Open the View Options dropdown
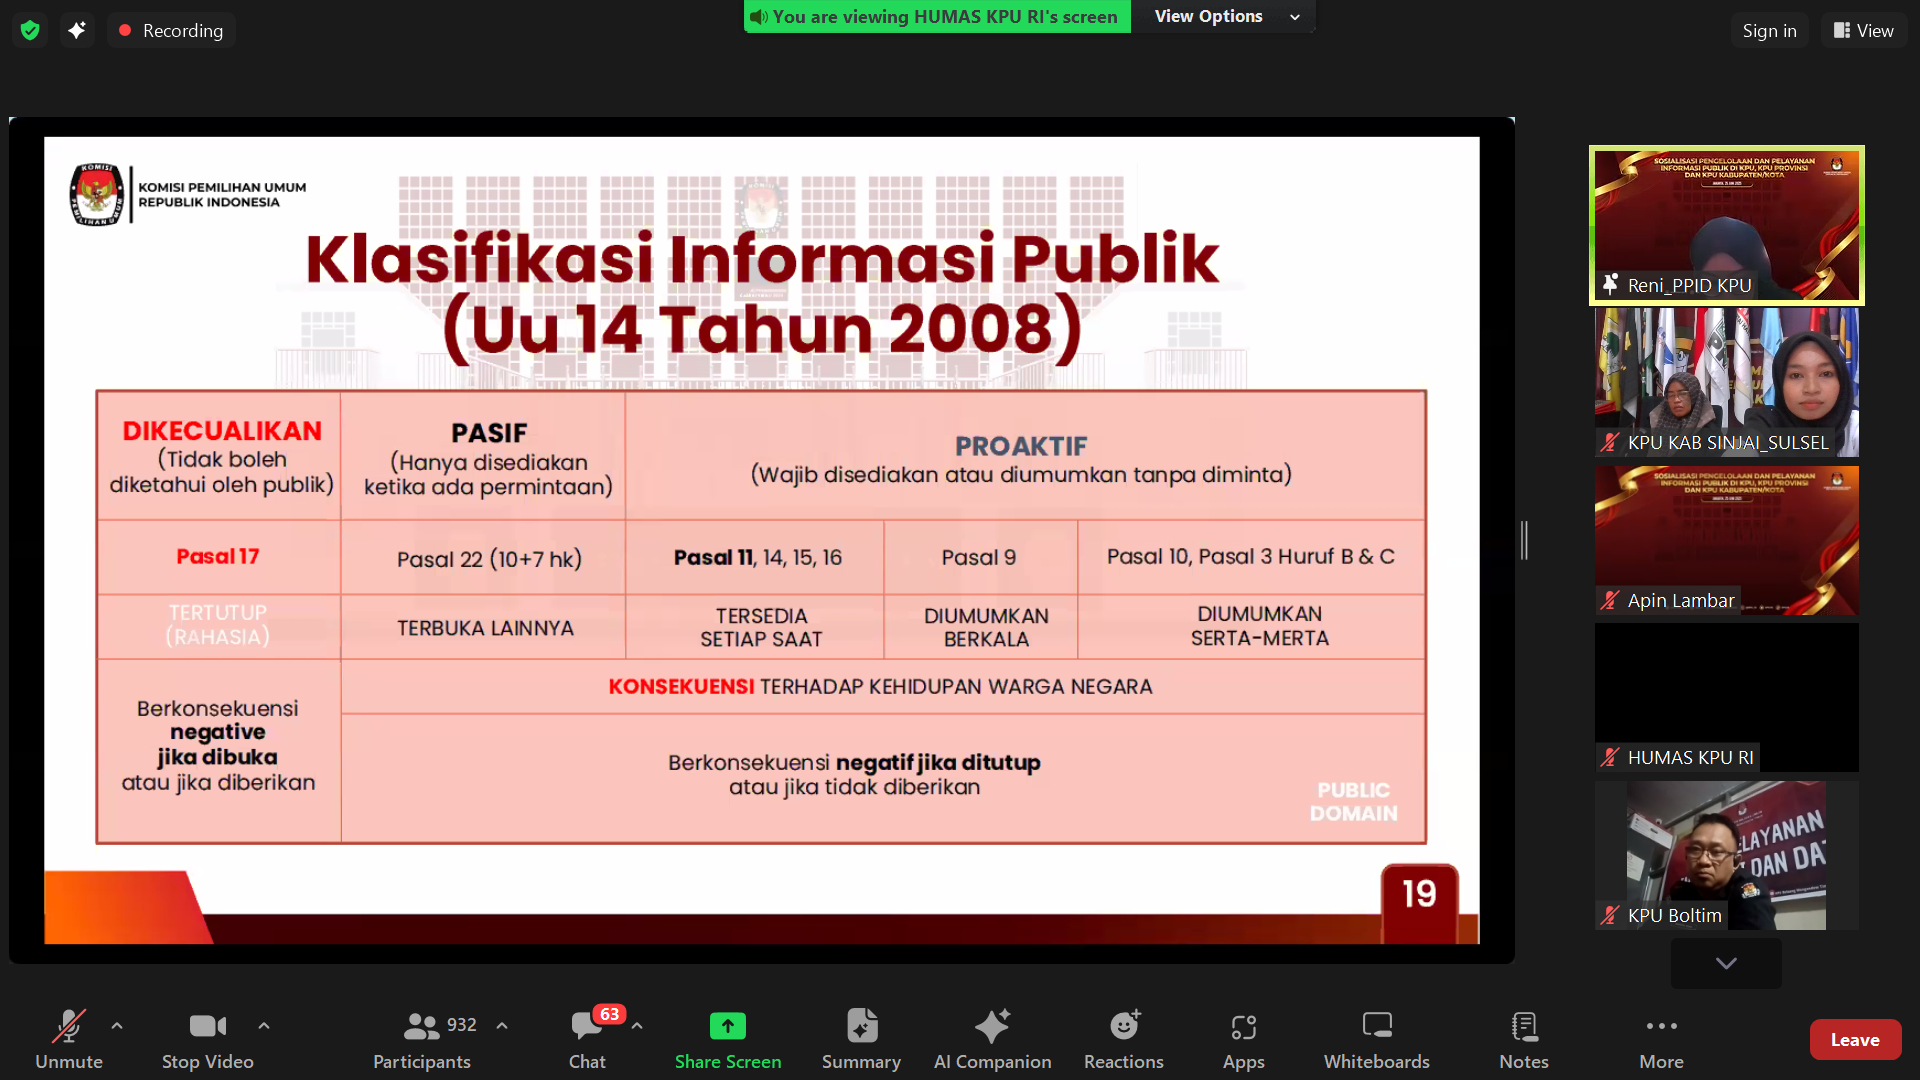The width and height of the screenshot is (1920, 1080). point(1224,16)
